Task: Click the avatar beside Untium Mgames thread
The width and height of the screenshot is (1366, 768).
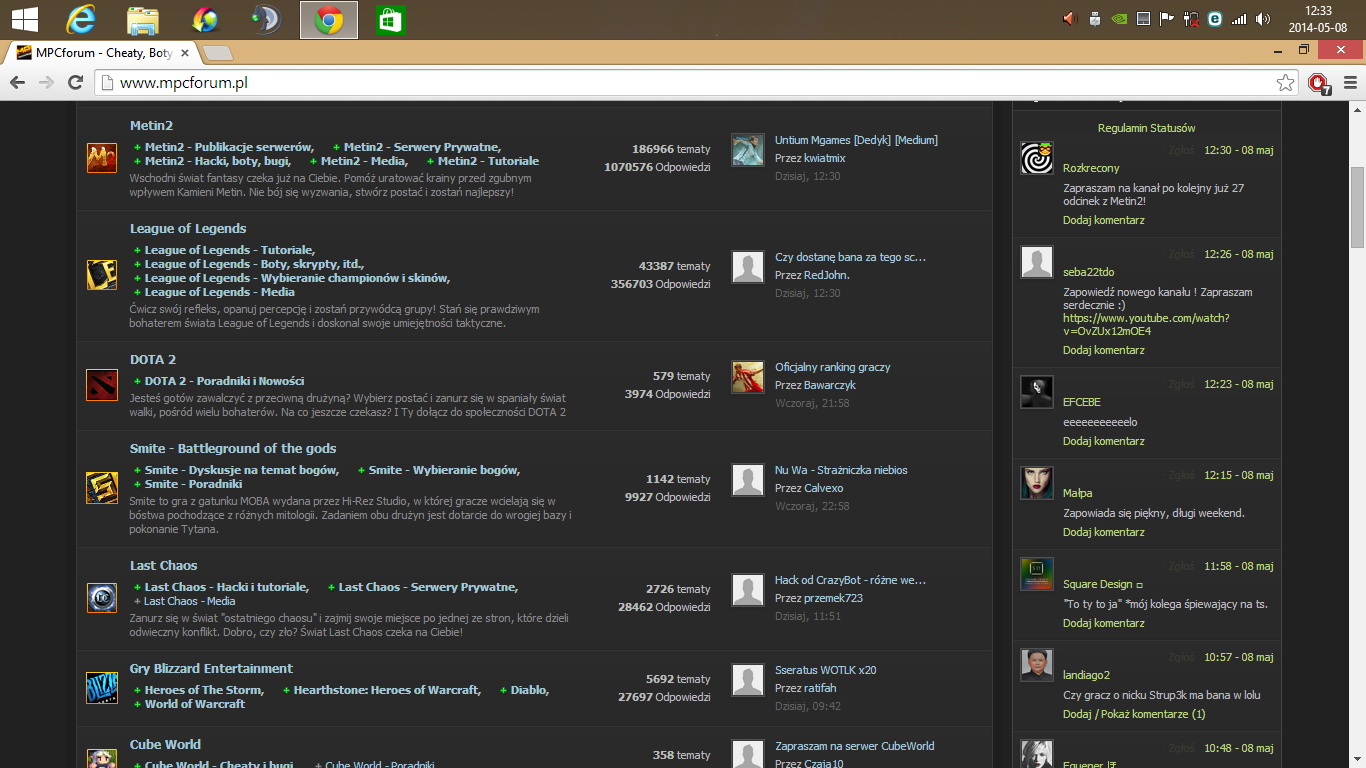Action: coord(748,150)
